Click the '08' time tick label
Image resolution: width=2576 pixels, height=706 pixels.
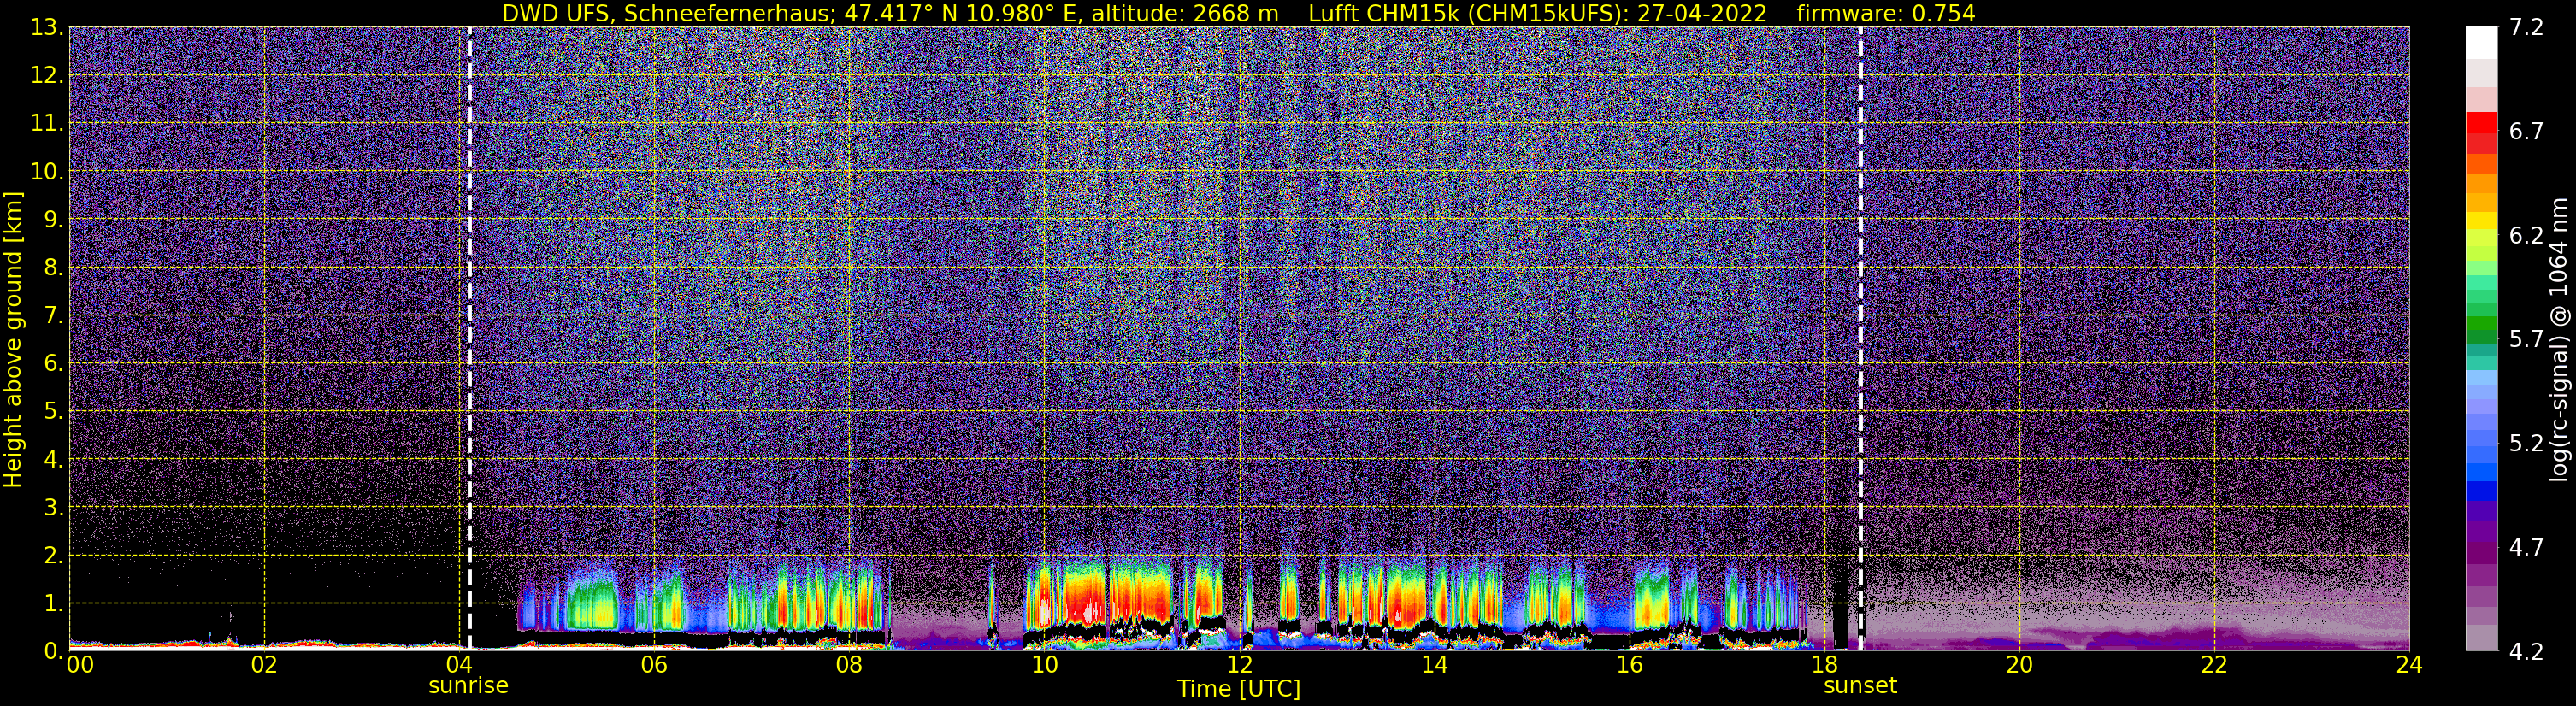pos(849,665)
